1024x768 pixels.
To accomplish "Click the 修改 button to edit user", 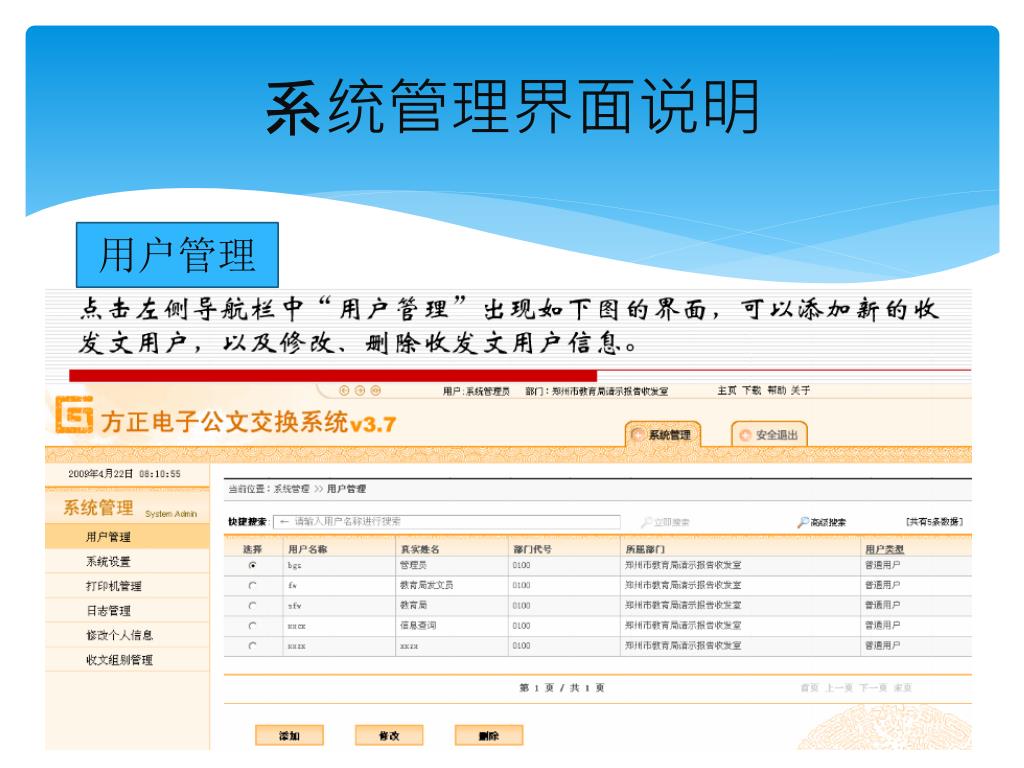I will pos(389,735).
